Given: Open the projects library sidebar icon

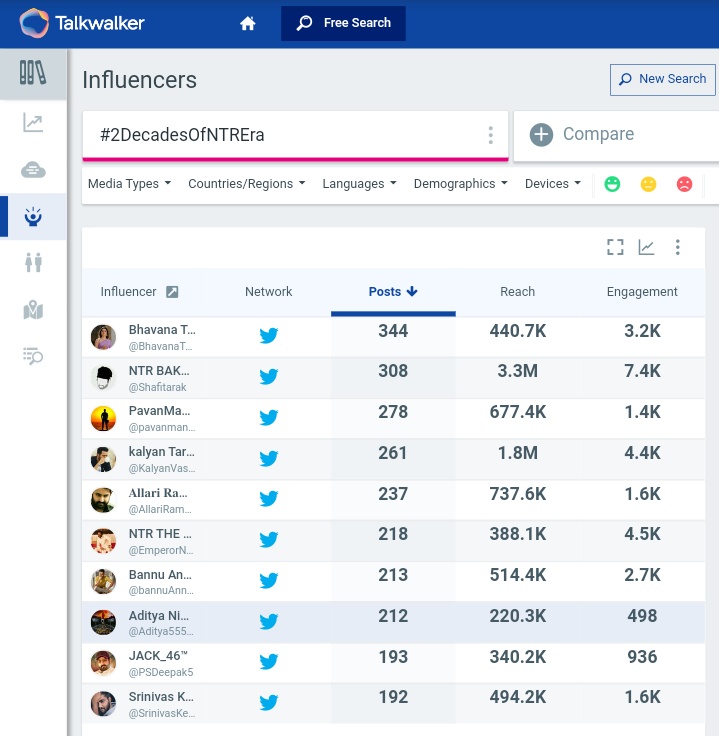Looking at the screenshot, I should [33, 73].
